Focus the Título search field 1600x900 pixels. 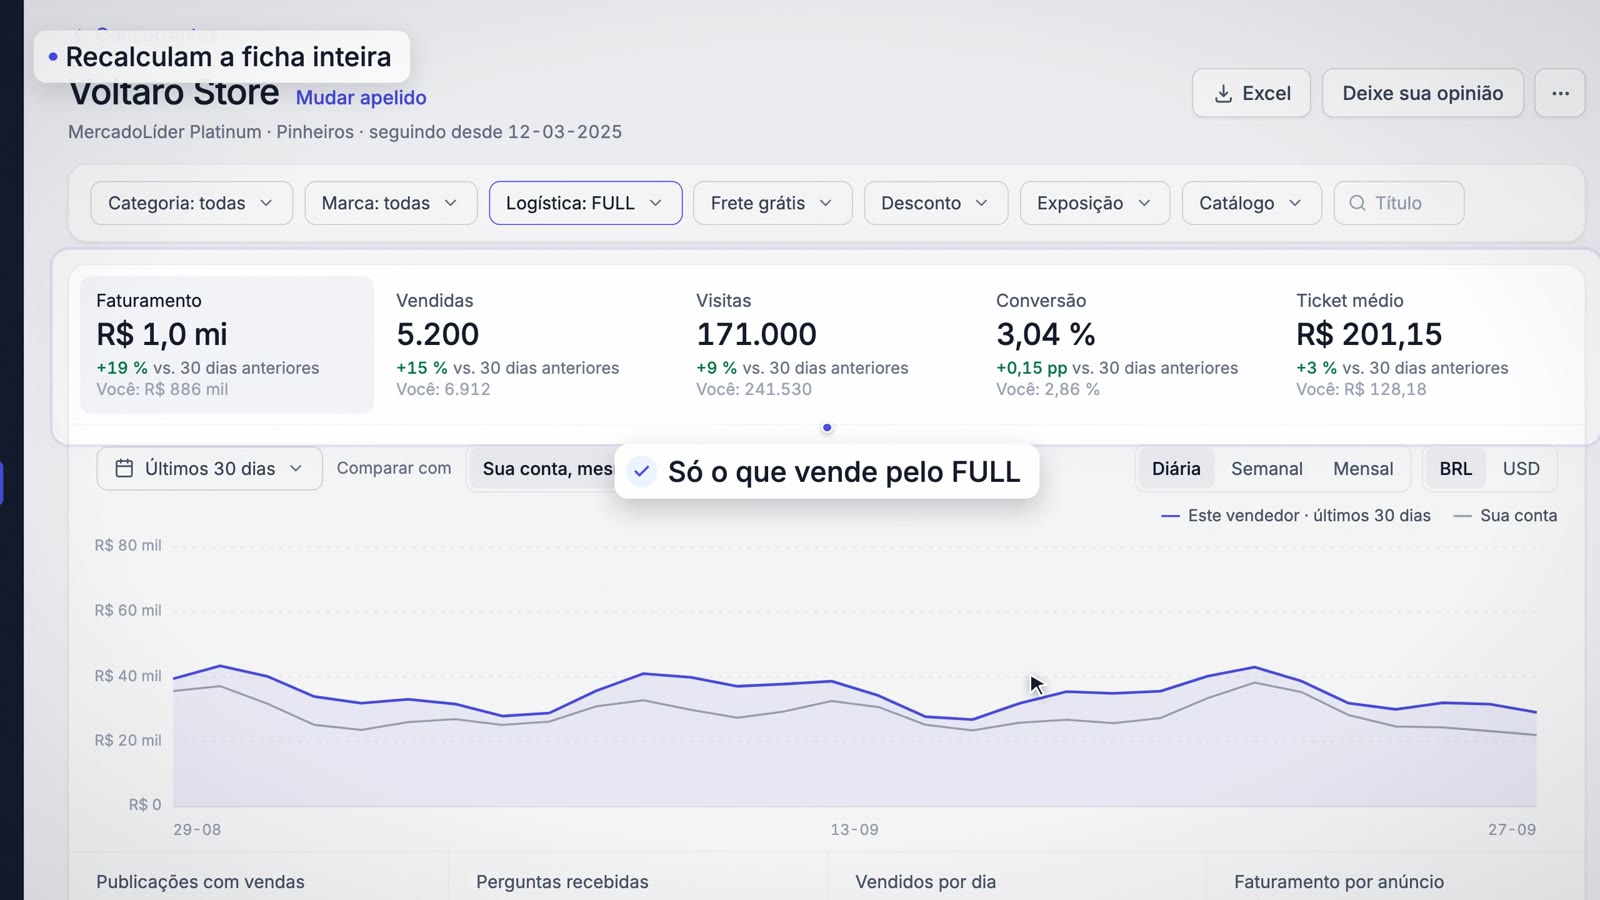pyautogui.click(x=1398, y=203)
